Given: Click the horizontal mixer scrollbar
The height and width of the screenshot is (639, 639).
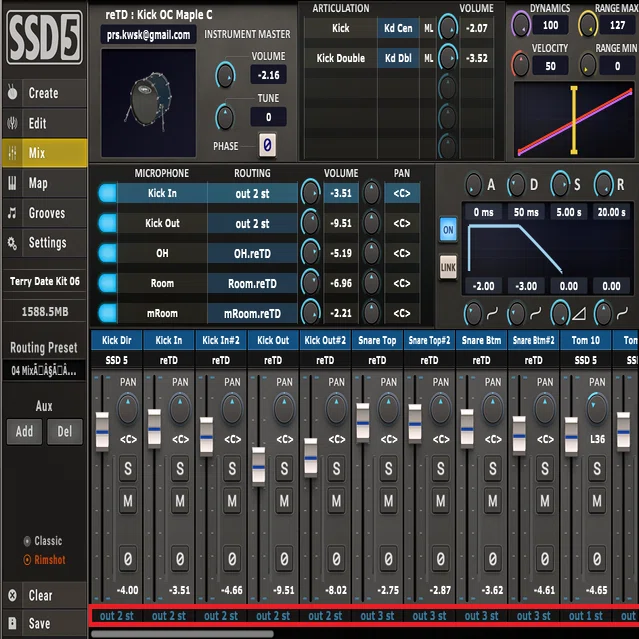Looking at the screenshot, I should click(182, 634).
